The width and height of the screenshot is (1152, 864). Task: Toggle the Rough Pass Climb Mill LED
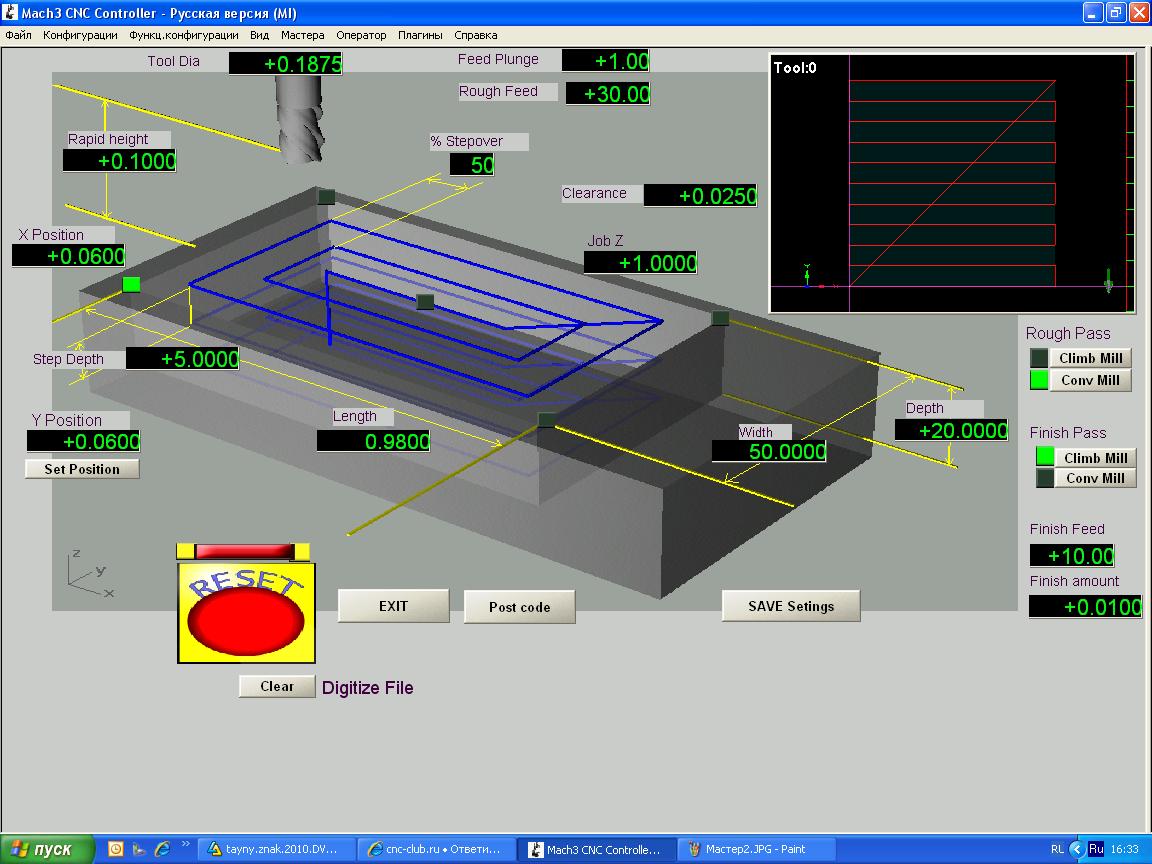(x=1039, y=358)
